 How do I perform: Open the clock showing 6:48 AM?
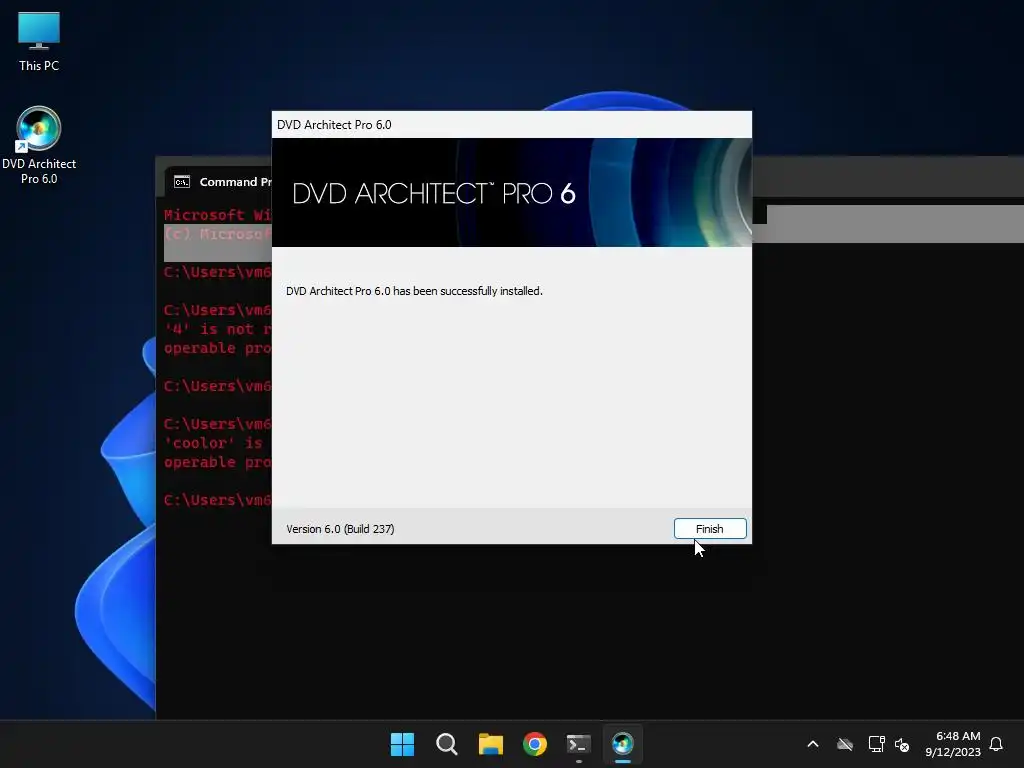pos(953,744)
